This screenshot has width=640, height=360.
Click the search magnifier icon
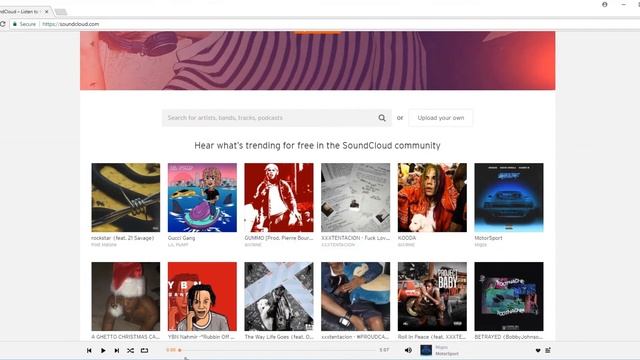(382, 118)
